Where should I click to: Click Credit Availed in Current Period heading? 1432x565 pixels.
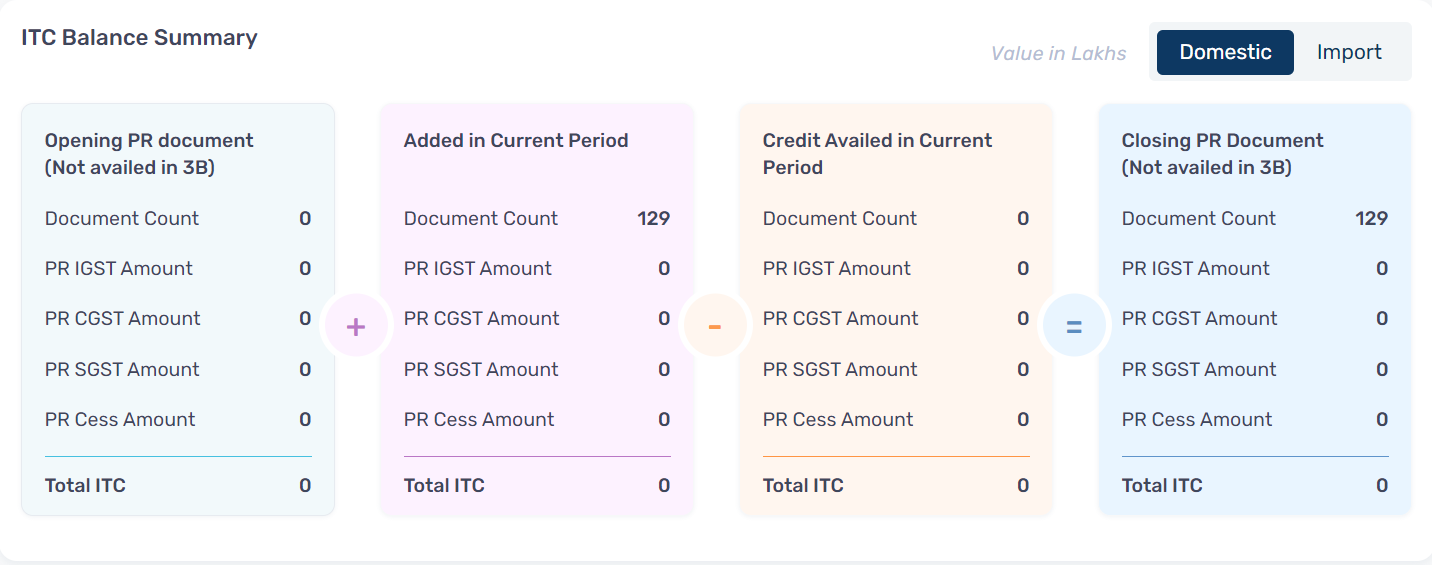pos(877,154)
